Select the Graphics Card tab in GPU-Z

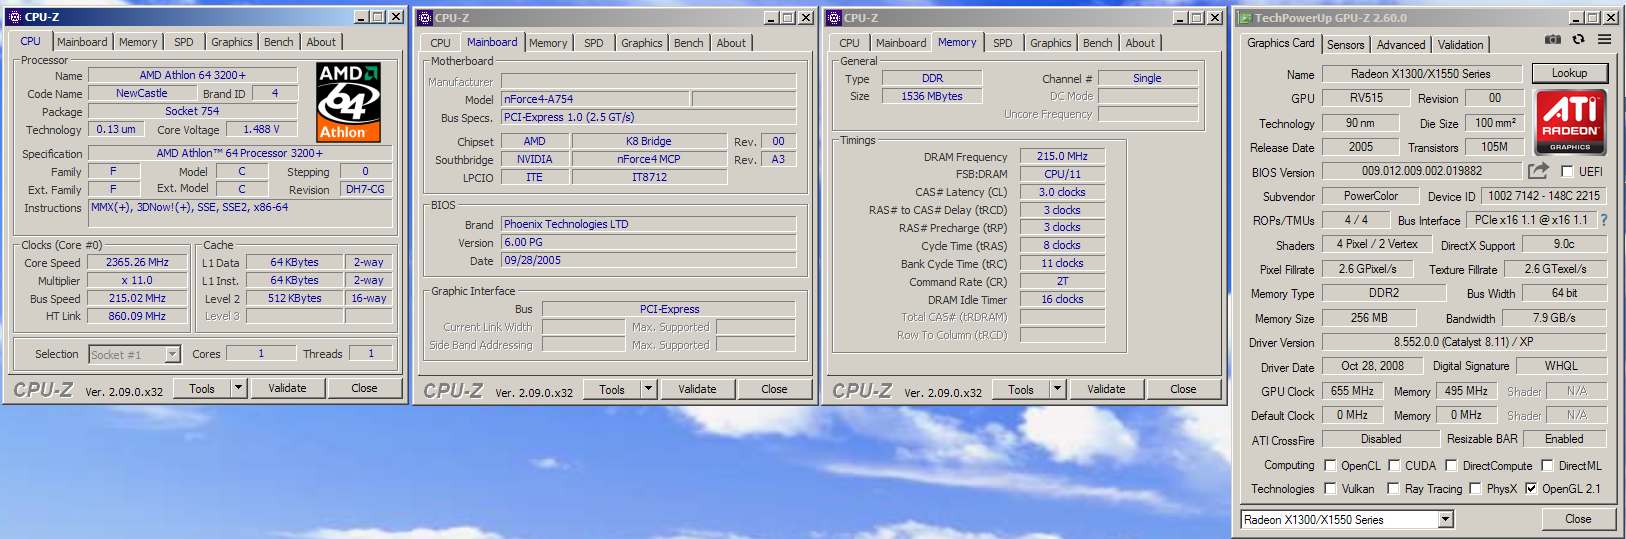tap(1281, 43)
